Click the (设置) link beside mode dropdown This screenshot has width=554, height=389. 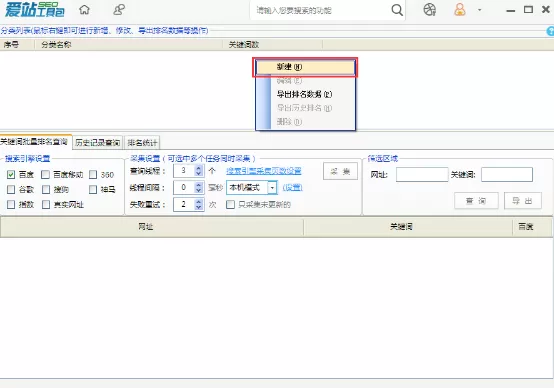[x=293, y=188]
